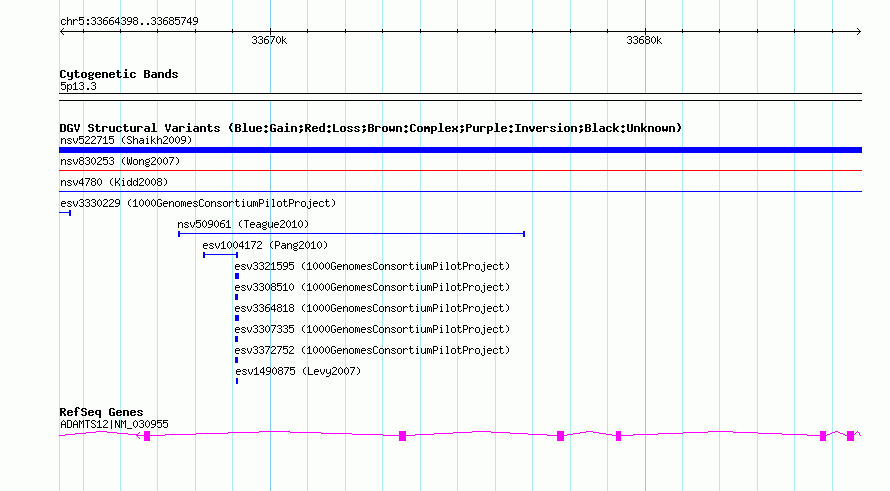The width and height of the screenshot is (890, 491).
Task: Click the small blue esv3364818 marker
Action: click(237, 318)
